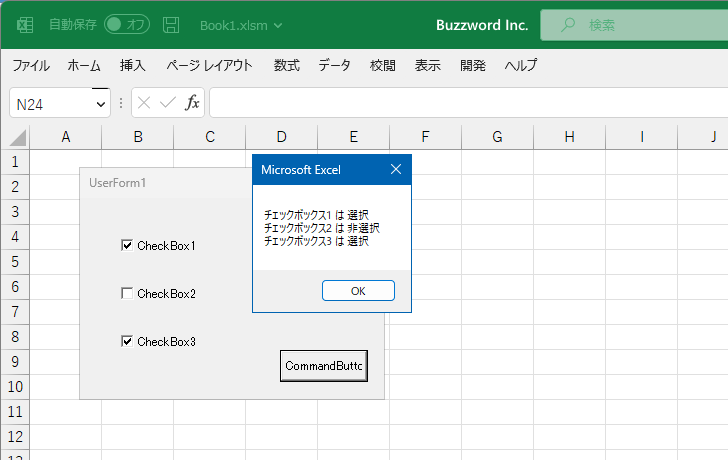Select column F header

(x=426, y=137)
